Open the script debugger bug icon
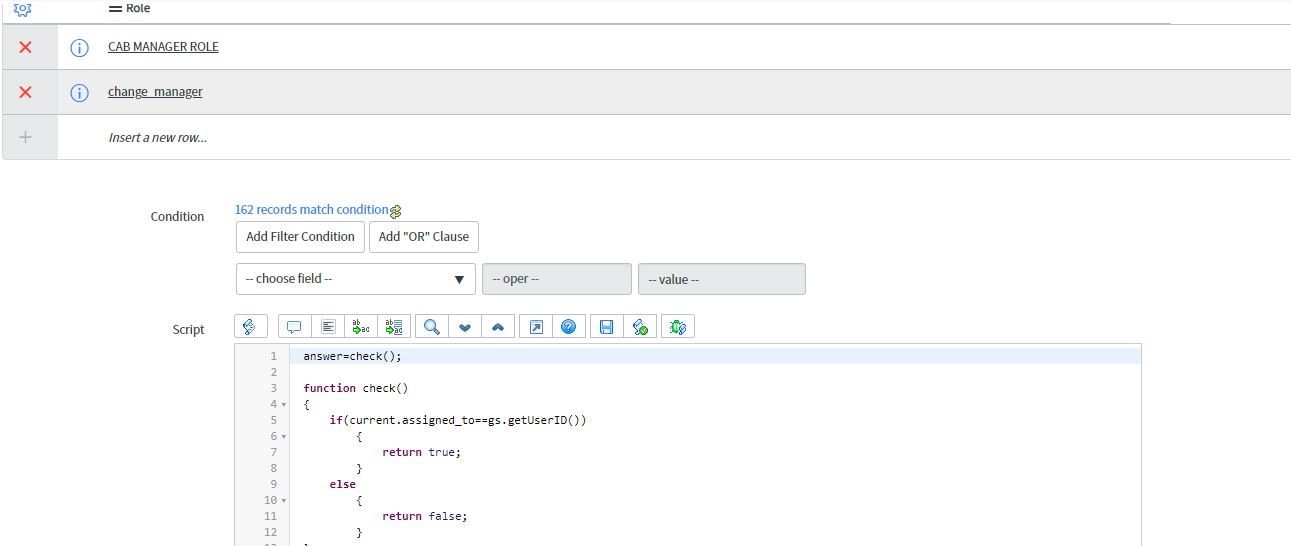Image resolution: width=1291 pixels, height=546 pixels. [x=678, y=327]
